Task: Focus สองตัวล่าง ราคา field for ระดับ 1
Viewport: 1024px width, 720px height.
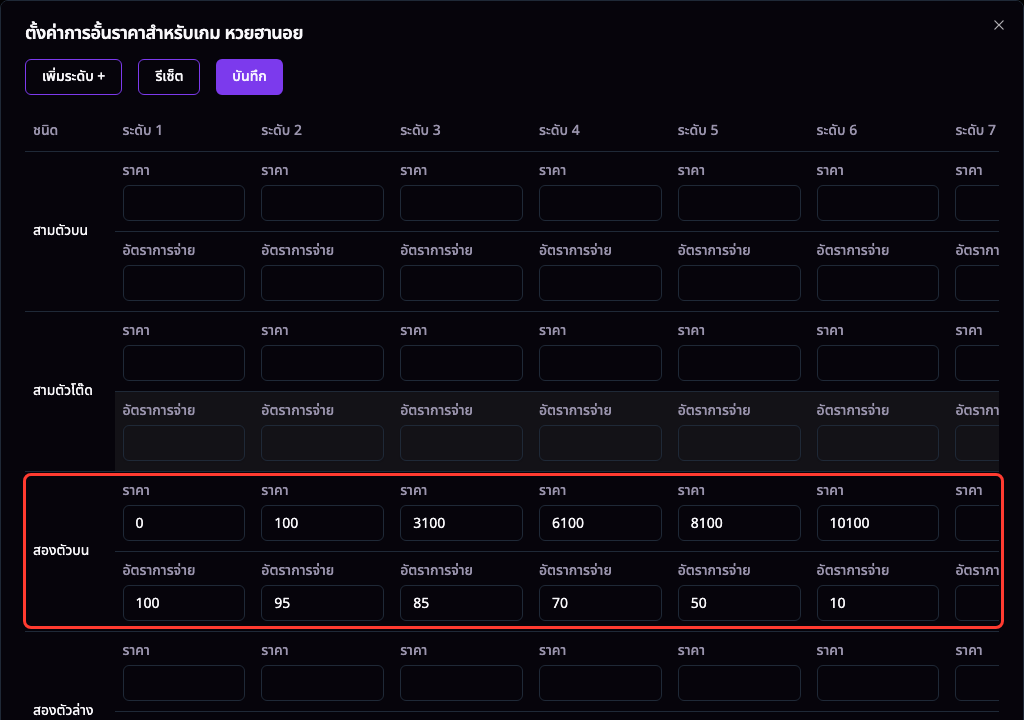Action: tap(184, 683)
